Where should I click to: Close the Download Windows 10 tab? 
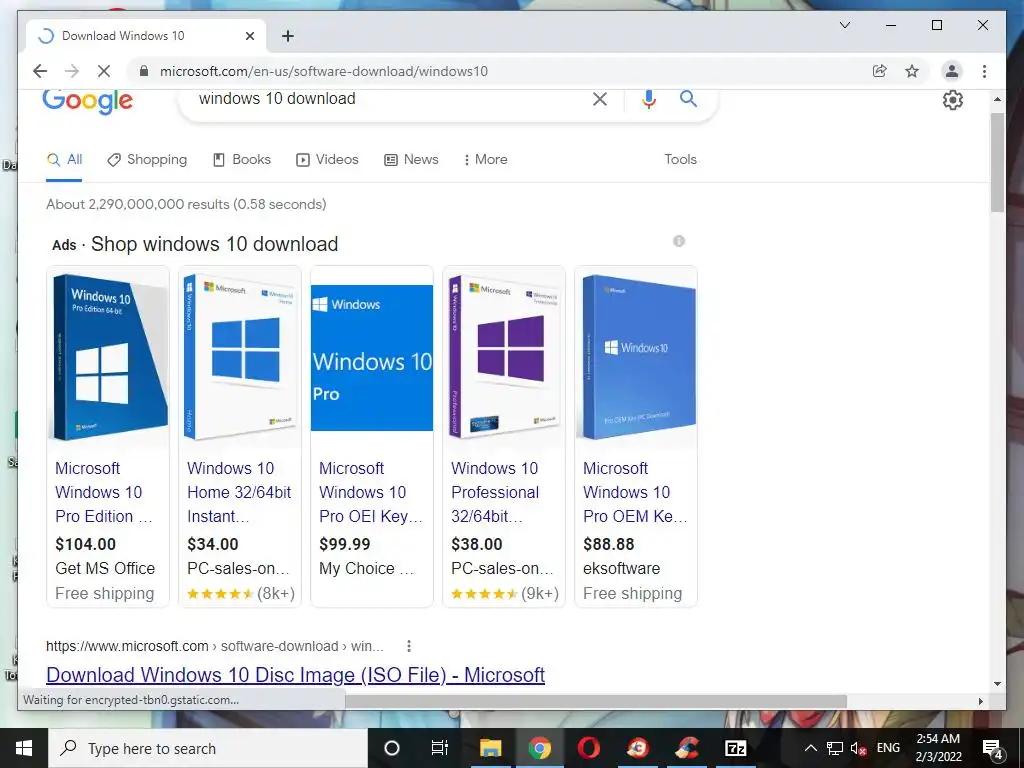249,36
